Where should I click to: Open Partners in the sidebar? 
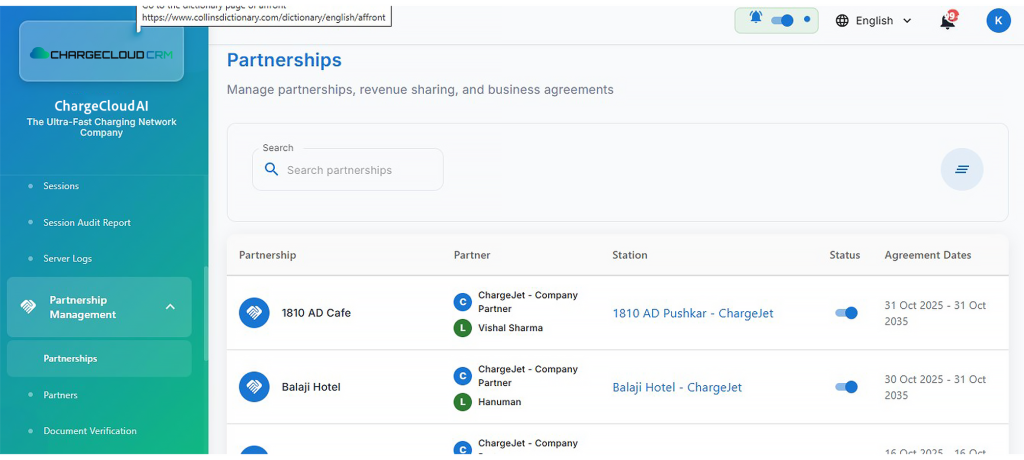point(60,395)
